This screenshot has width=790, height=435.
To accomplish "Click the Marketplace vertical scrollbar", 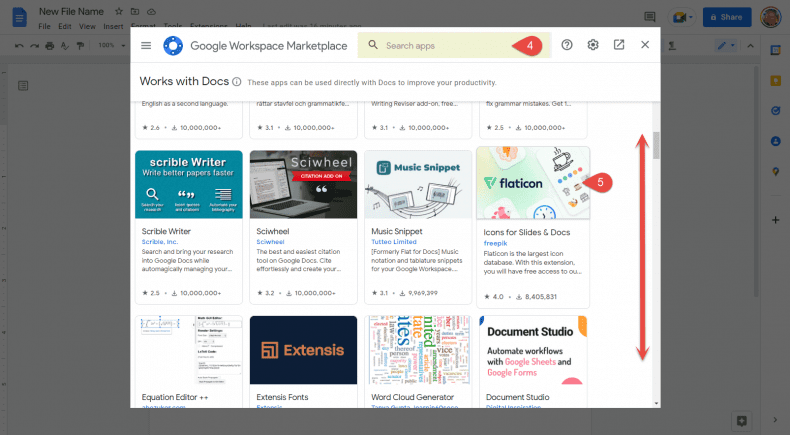I will pos(656,146).
